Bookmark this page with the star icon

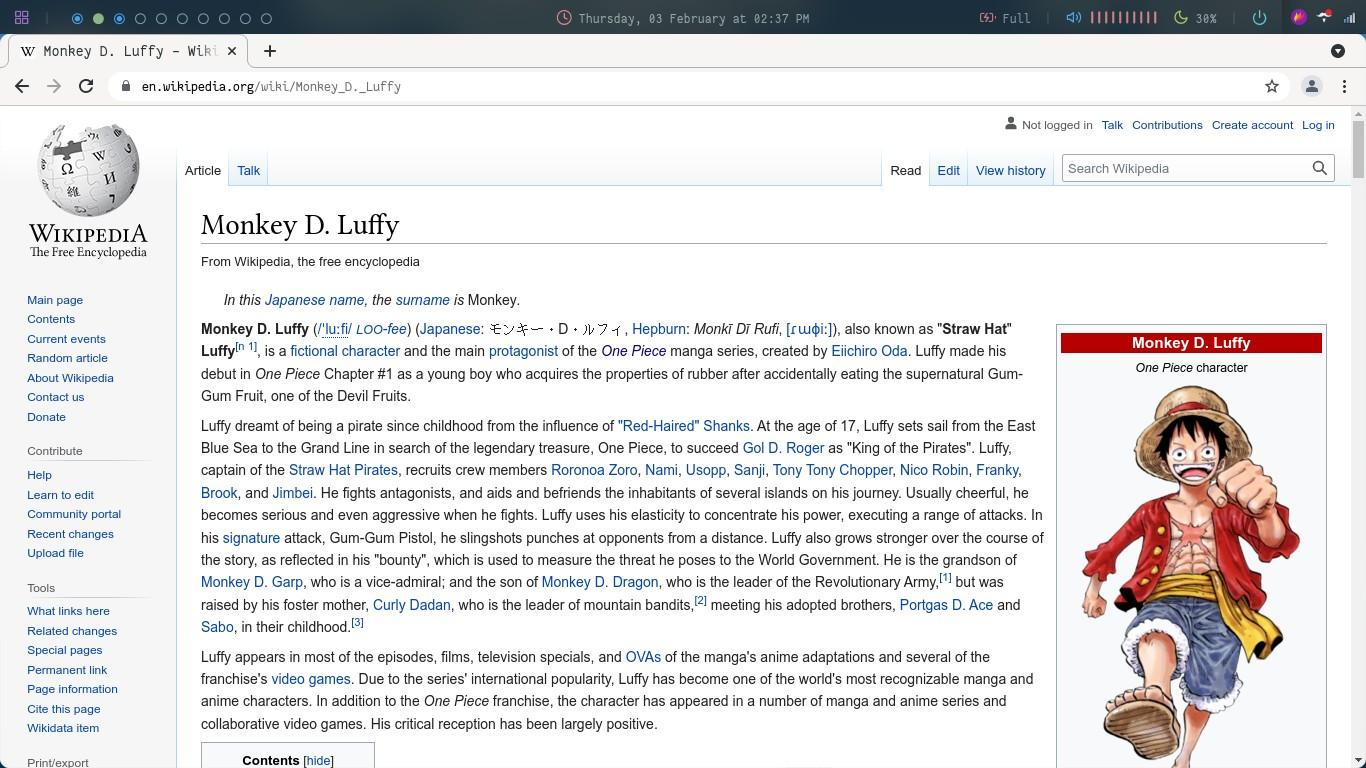[x=1272, y=87]
